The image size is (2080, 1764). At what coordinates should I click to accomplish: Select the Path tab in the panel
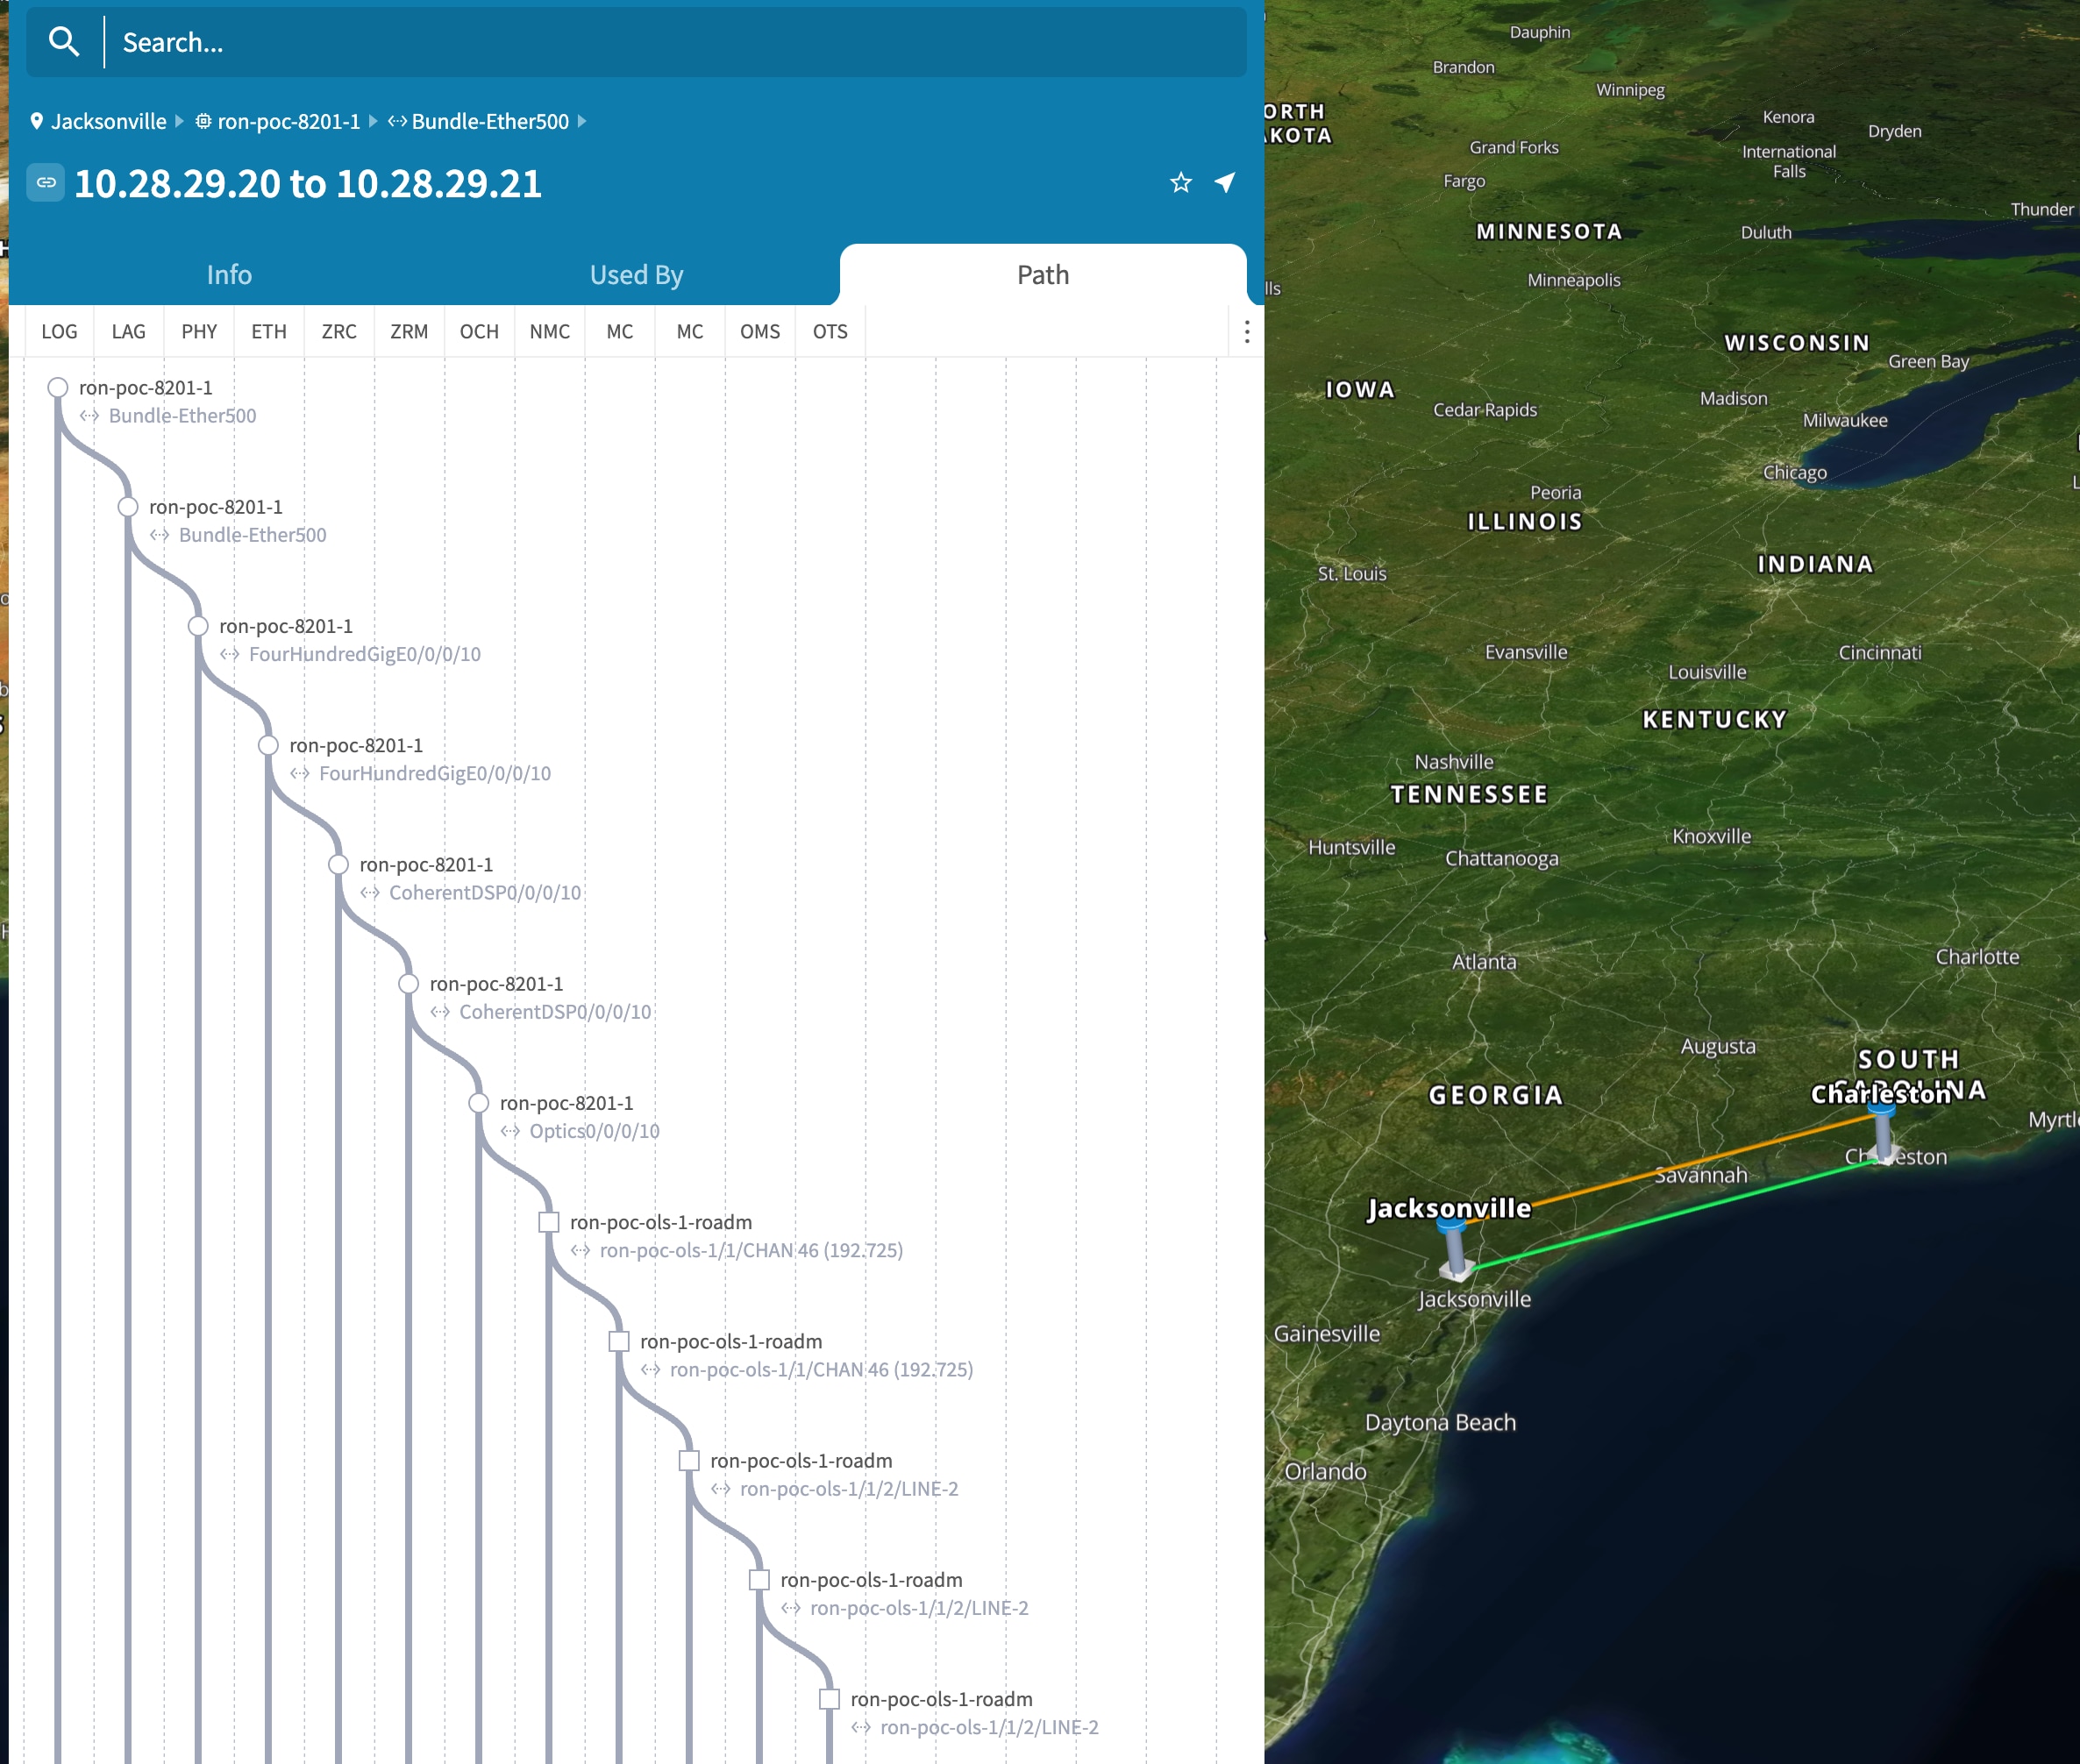click(1042, 273)
